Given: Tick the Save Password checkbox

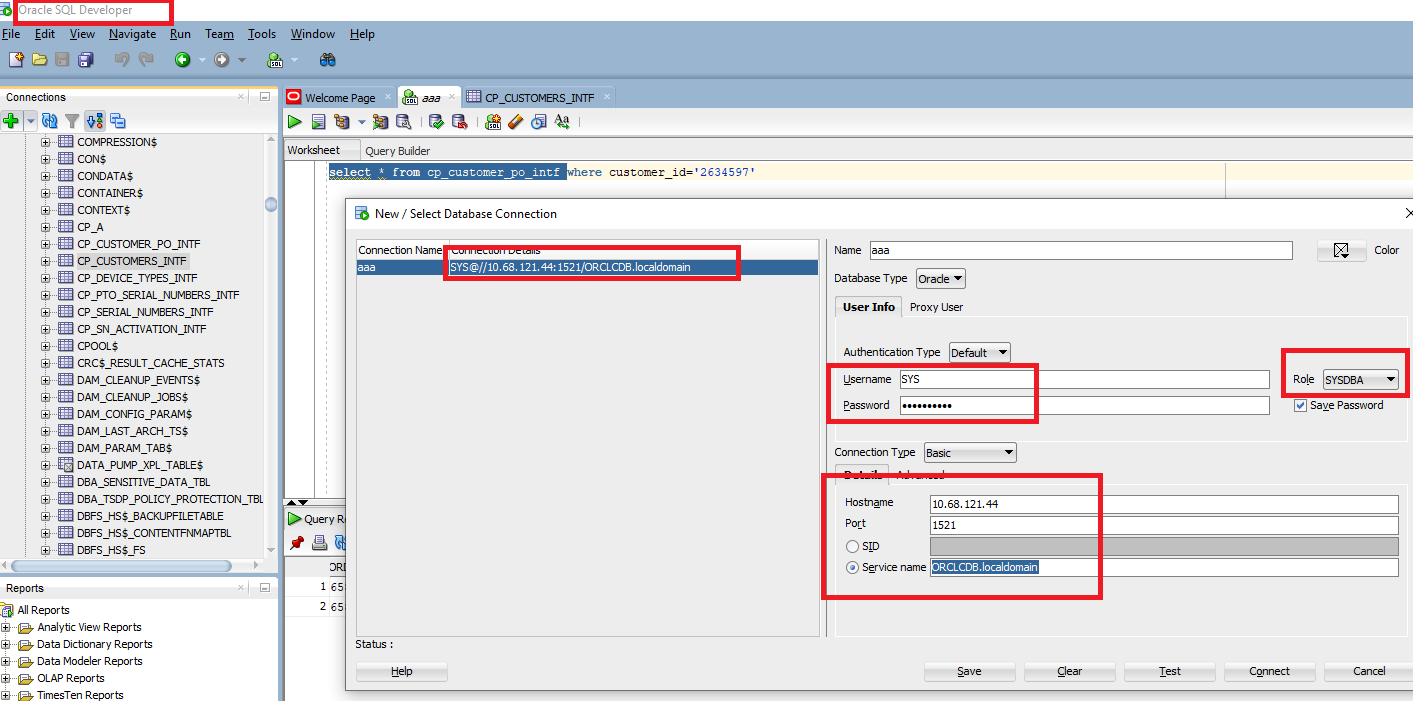Looking at the screenshot, I should [x=1300, y=405].
